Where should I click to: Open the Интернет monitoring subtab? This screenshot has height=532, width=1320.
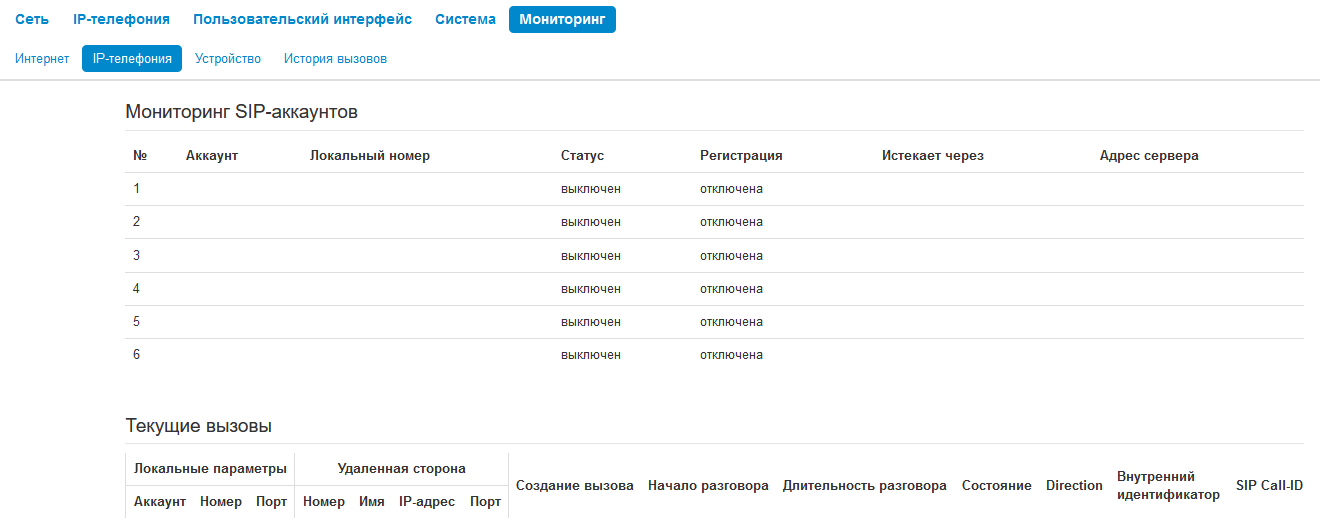42,59
